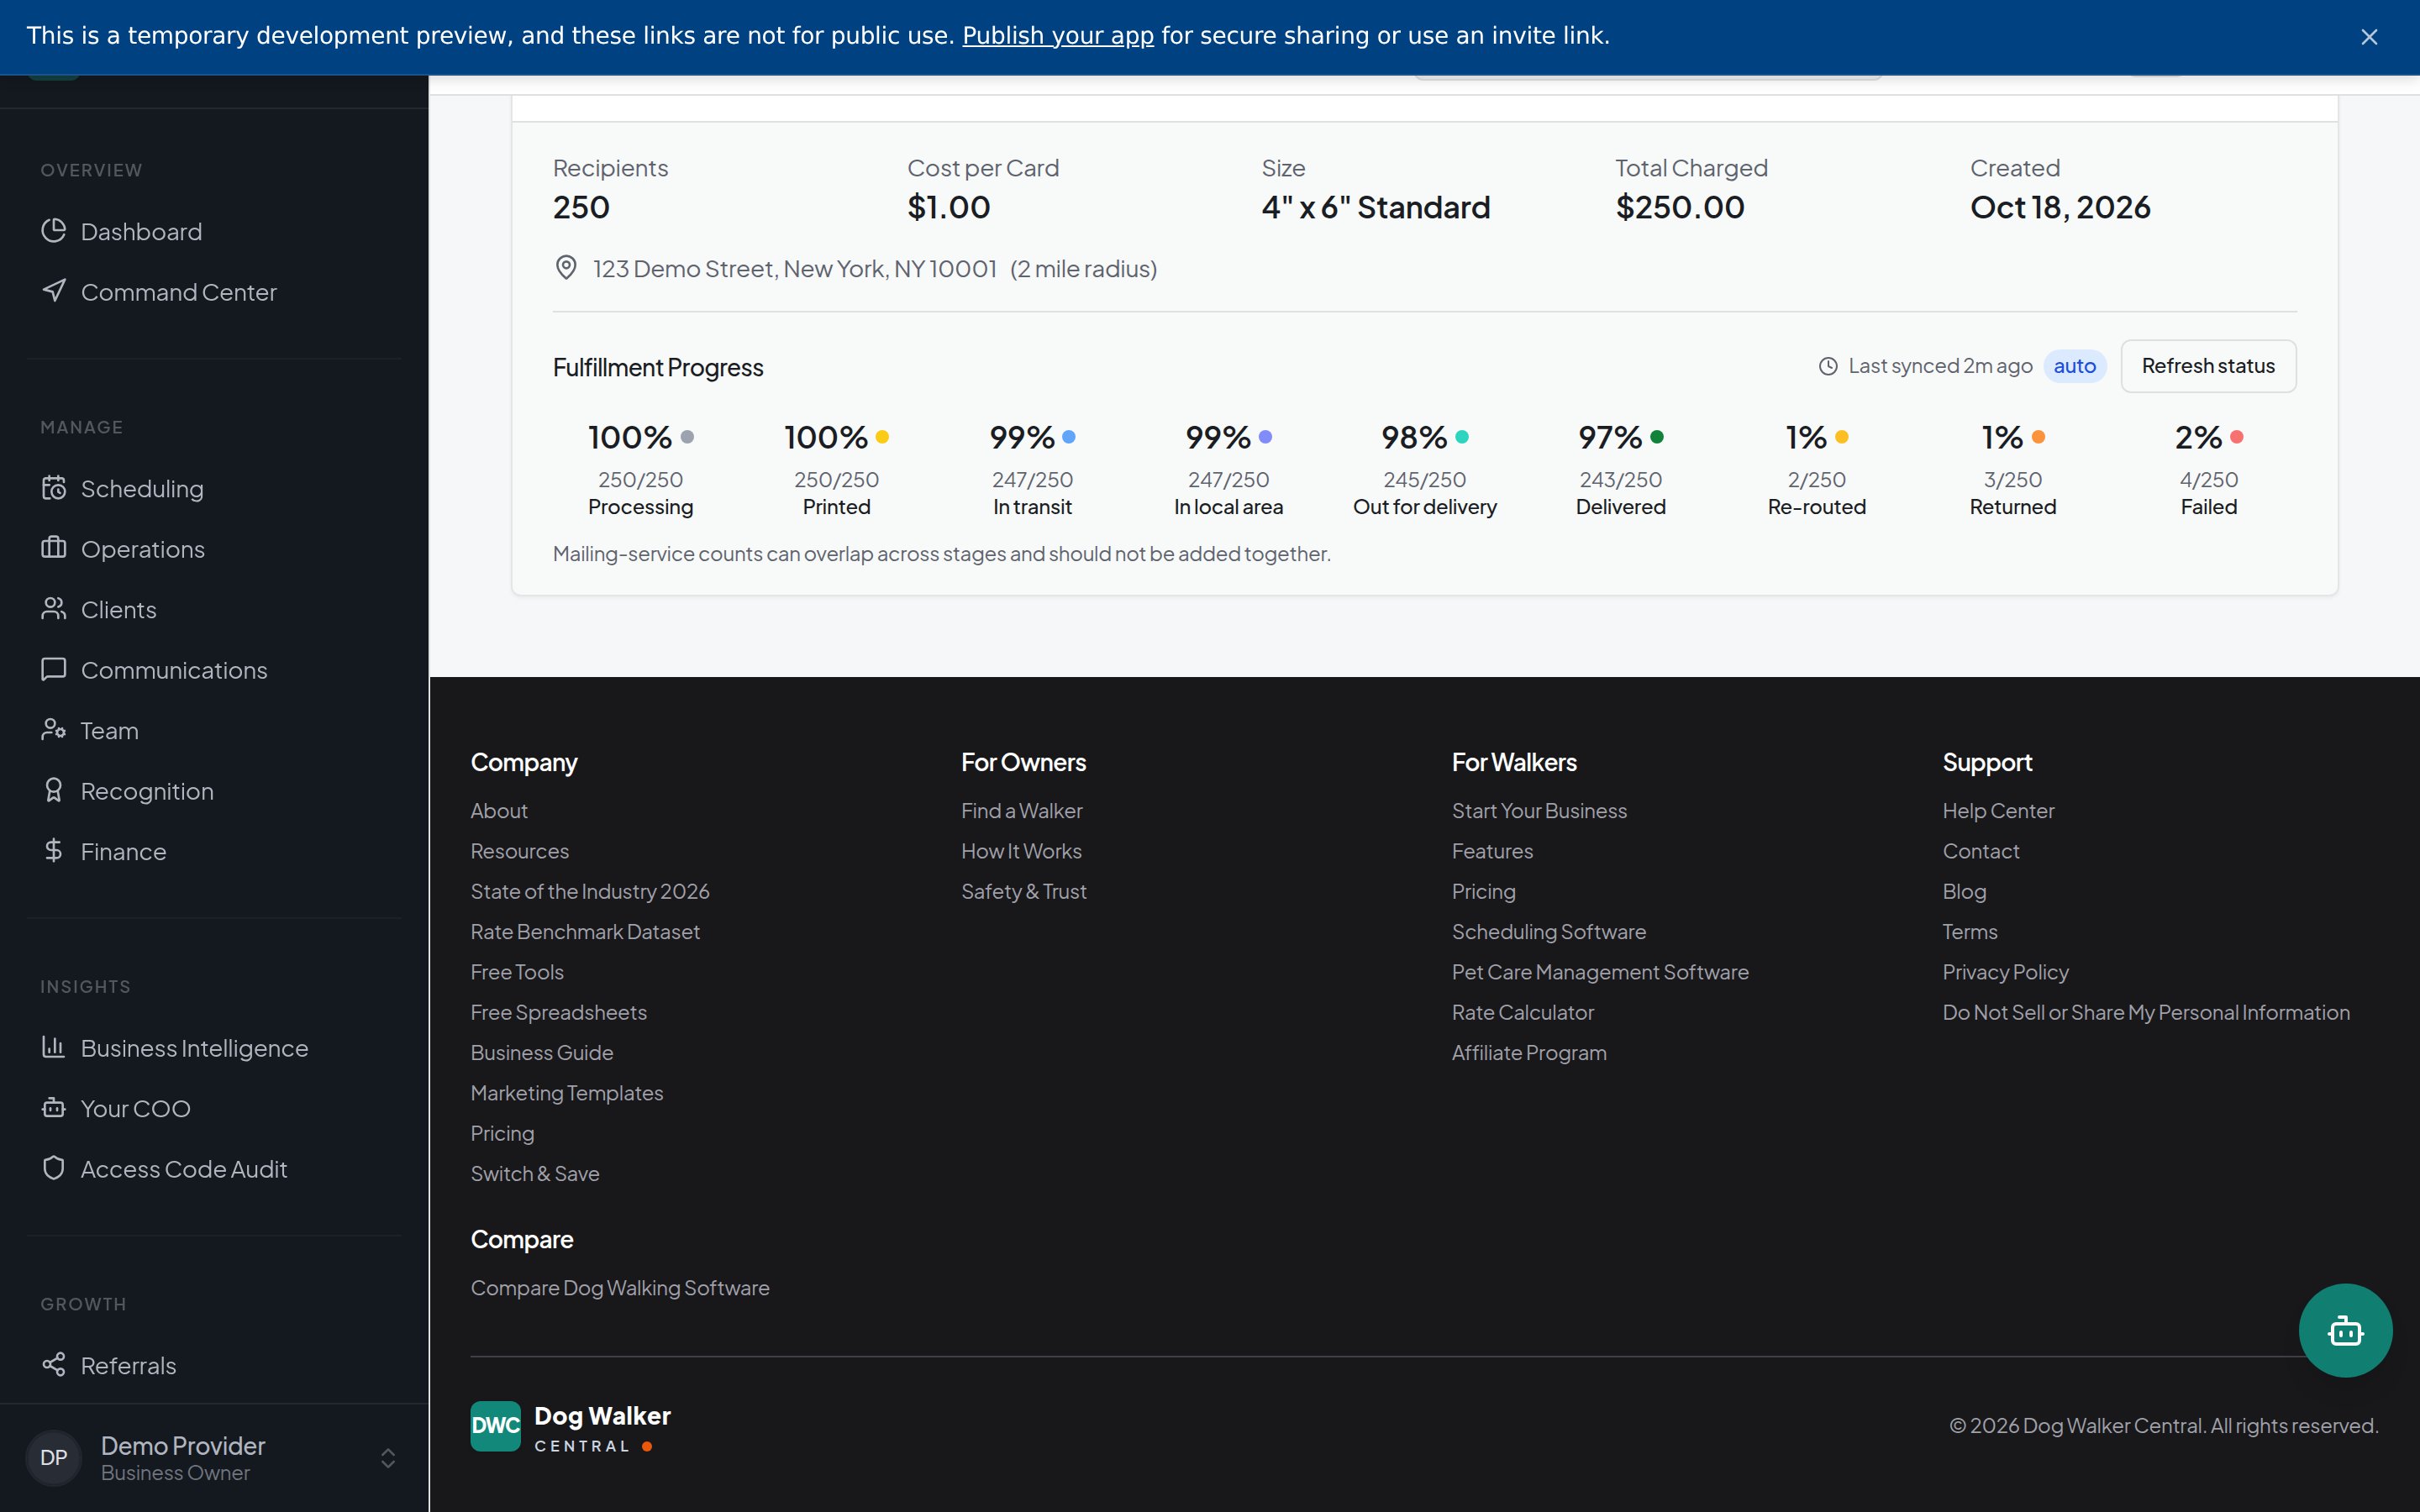Click the Business Intelligence bar-chart icon
This screenshot has height=1512, width=2420.
(53, 1047)
